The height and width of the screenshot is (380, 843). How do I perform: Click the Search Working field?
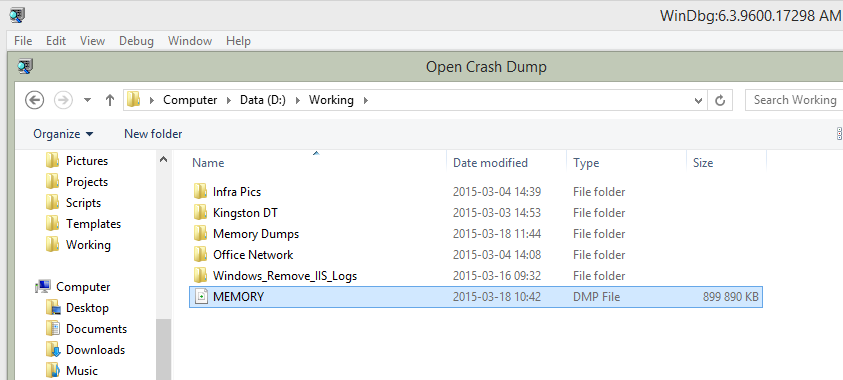pyautogui.click(x=794, y=100)
